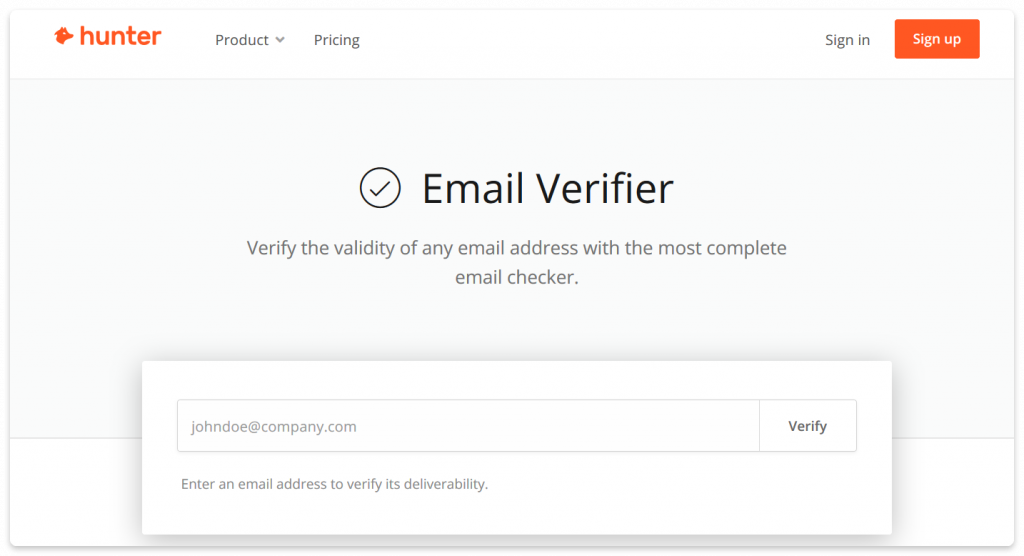Click the circled checkmark icon beside Email Verifier
Viewport: 1024px width, 556px height.
(x=380, y=188)
